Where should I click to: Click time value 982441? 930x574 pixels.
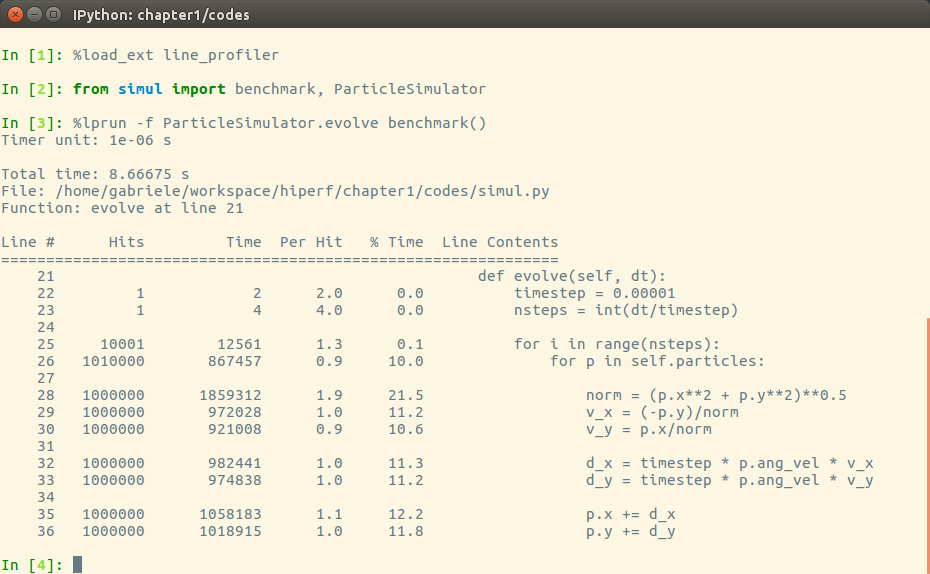click(x=234, y=463)
